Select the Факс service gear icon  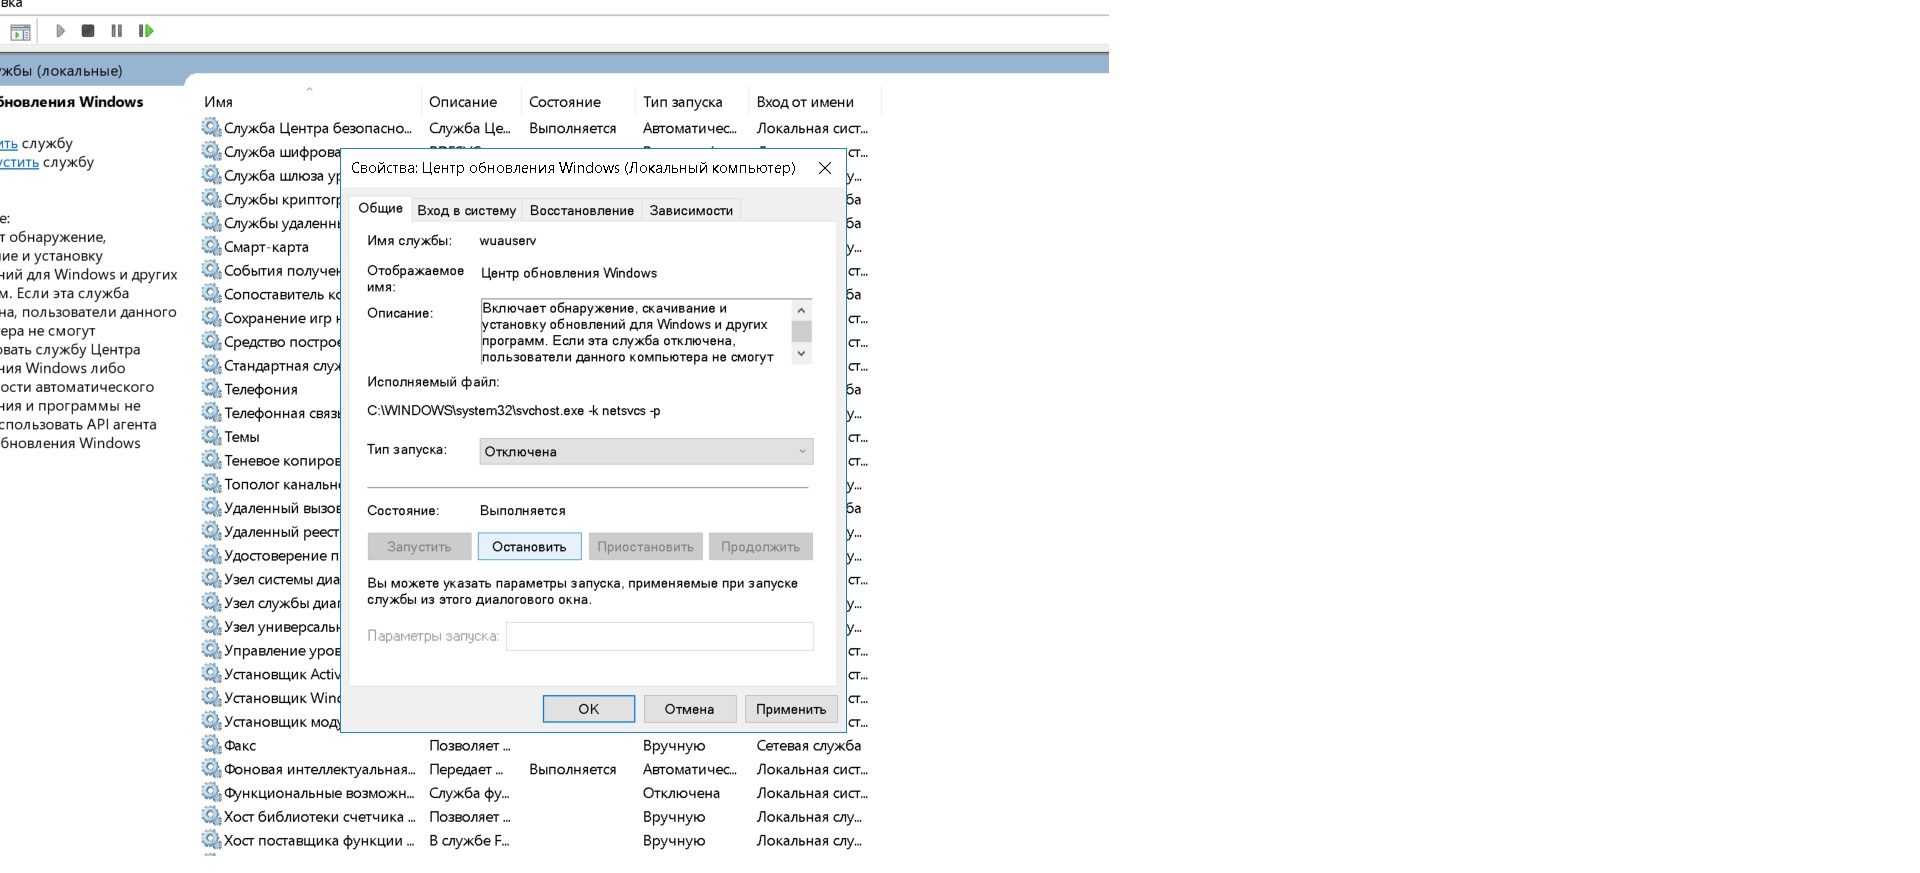(211, 745)
